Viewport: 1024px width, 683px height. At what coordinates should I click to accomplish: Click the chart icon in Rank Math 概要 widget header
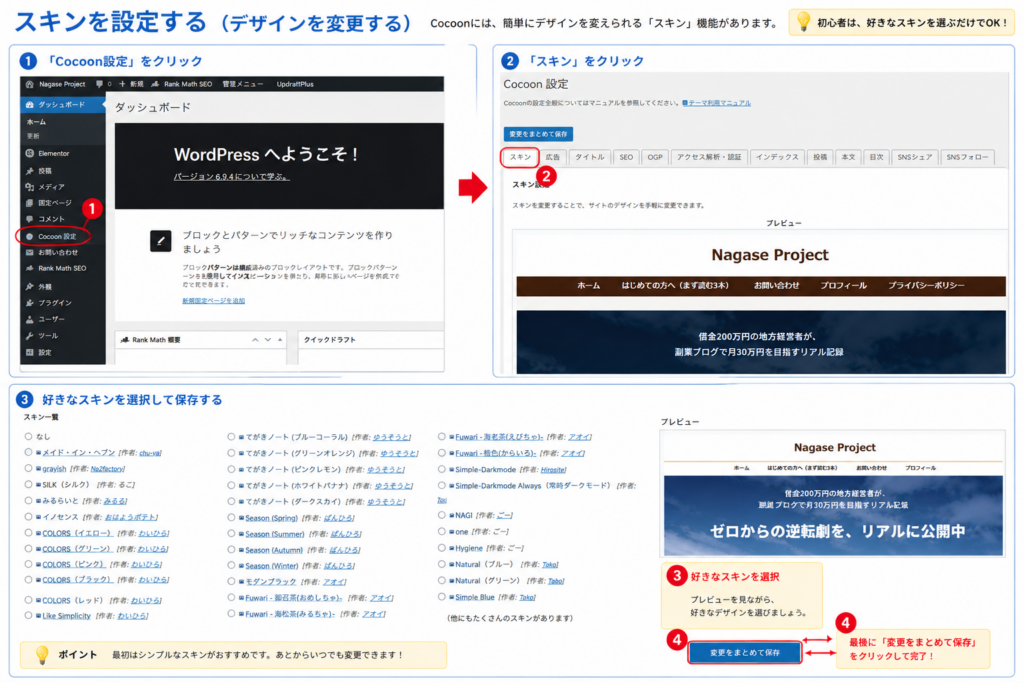(125, 340)
